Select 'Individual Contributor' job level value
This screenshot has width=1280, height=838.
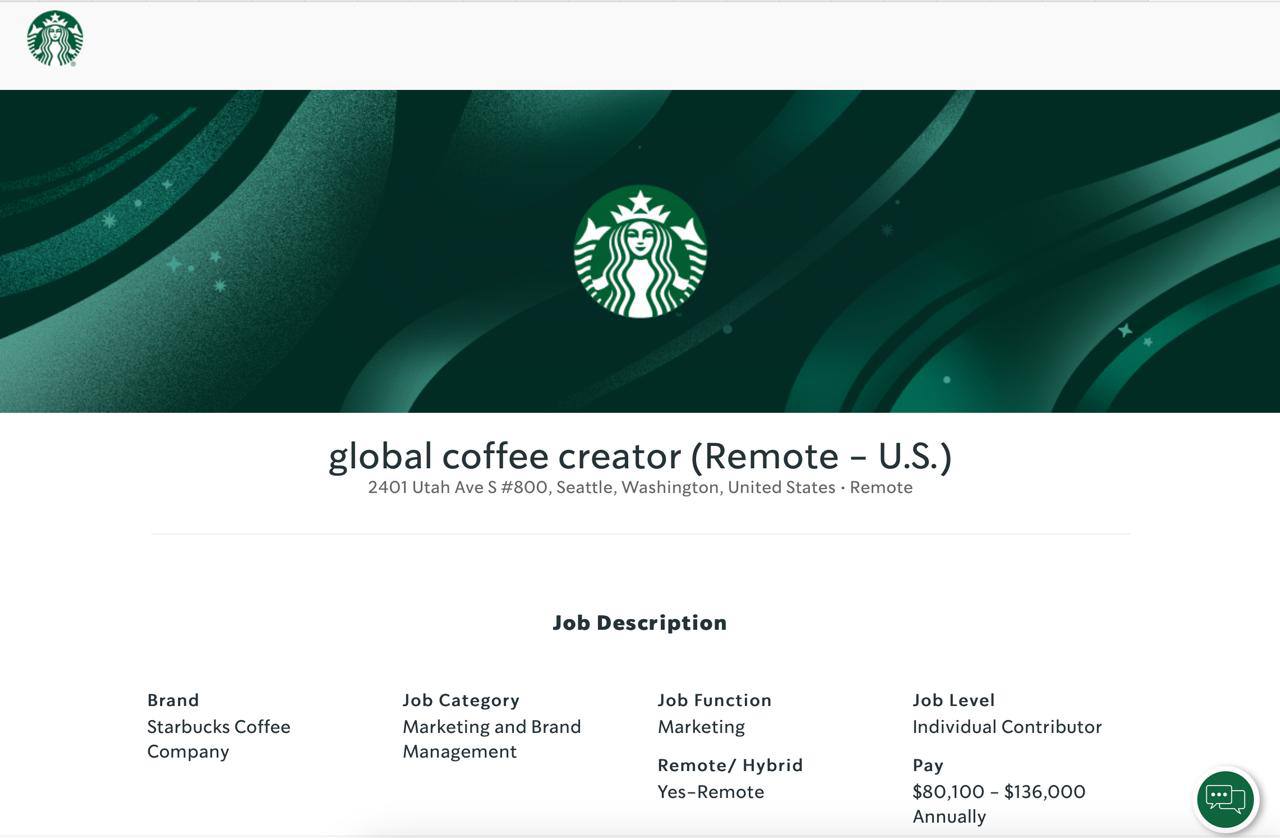coord(1007,727)
